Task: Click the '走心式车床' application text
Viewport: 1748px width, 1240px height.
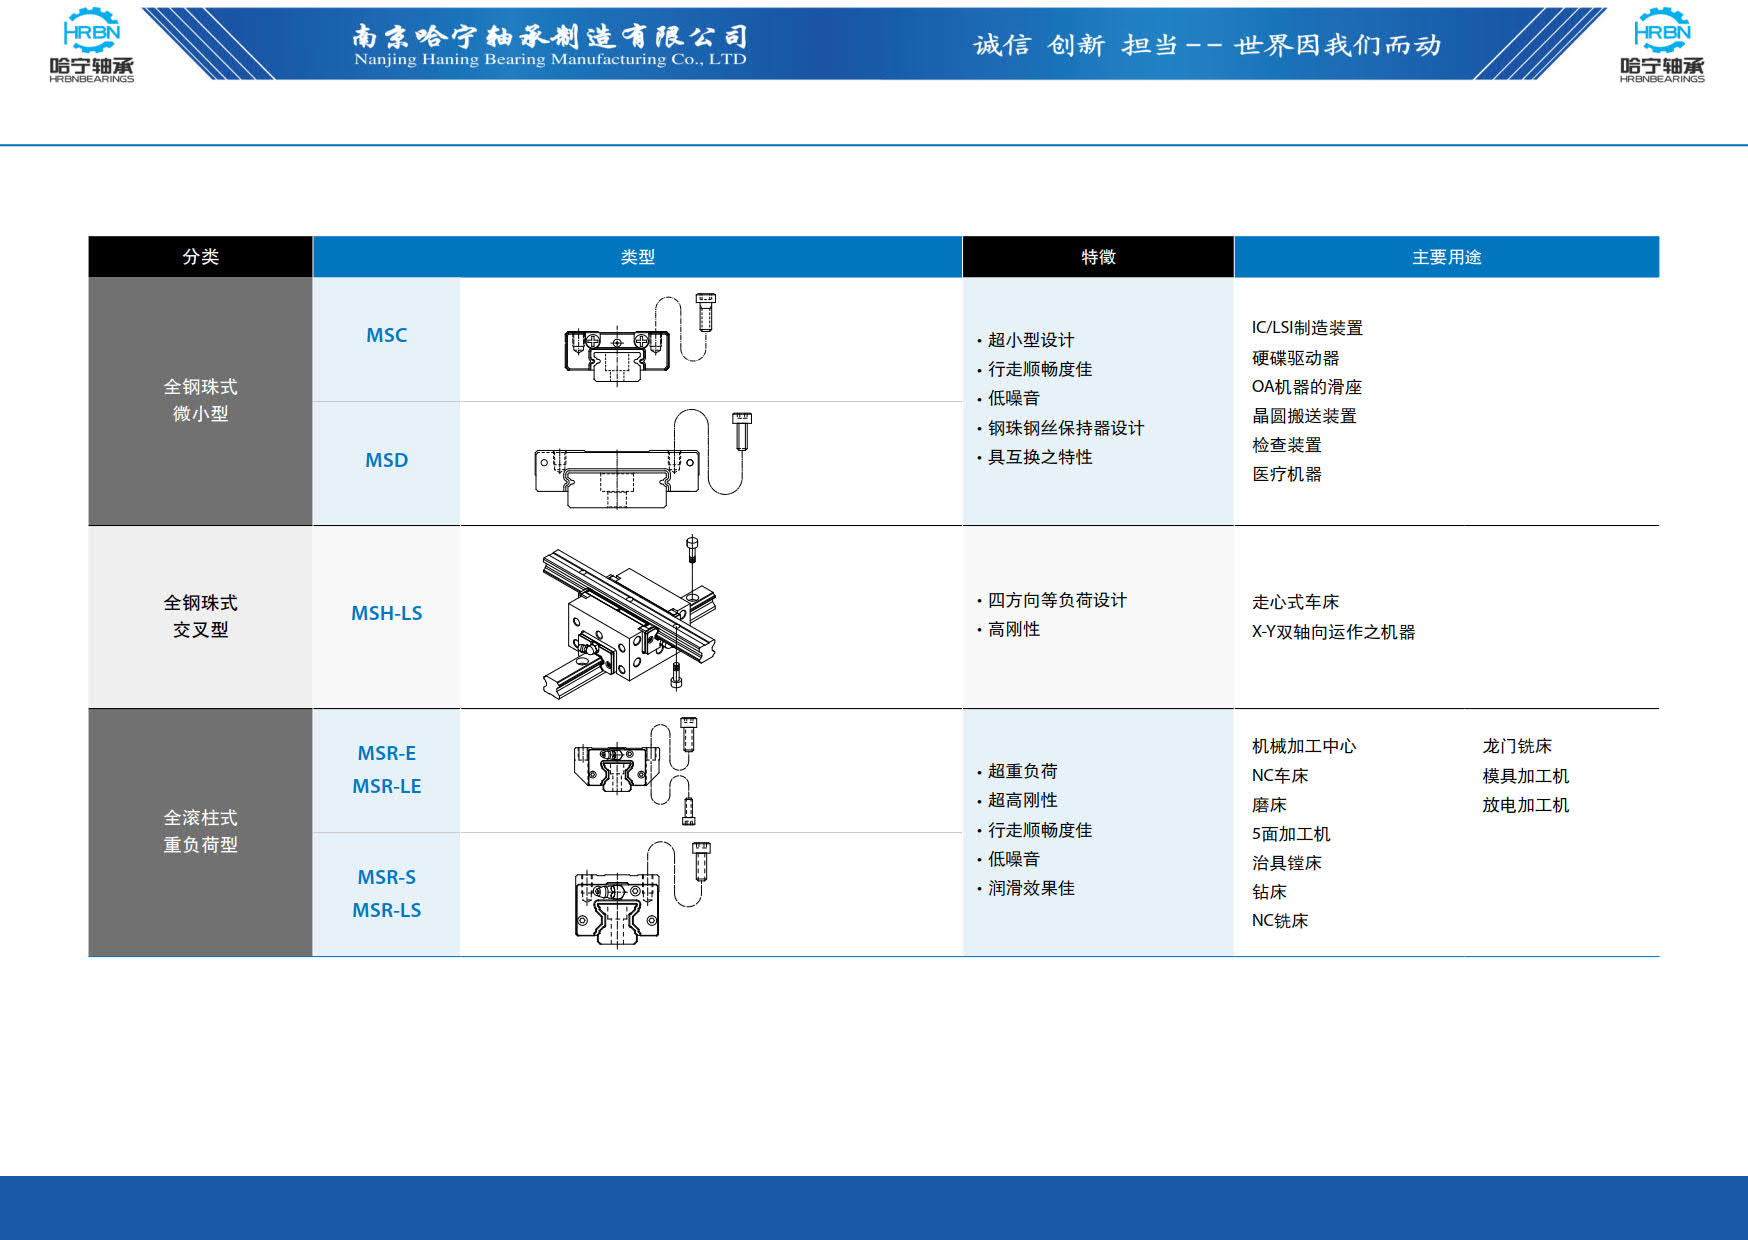Action: (1295, 602)
